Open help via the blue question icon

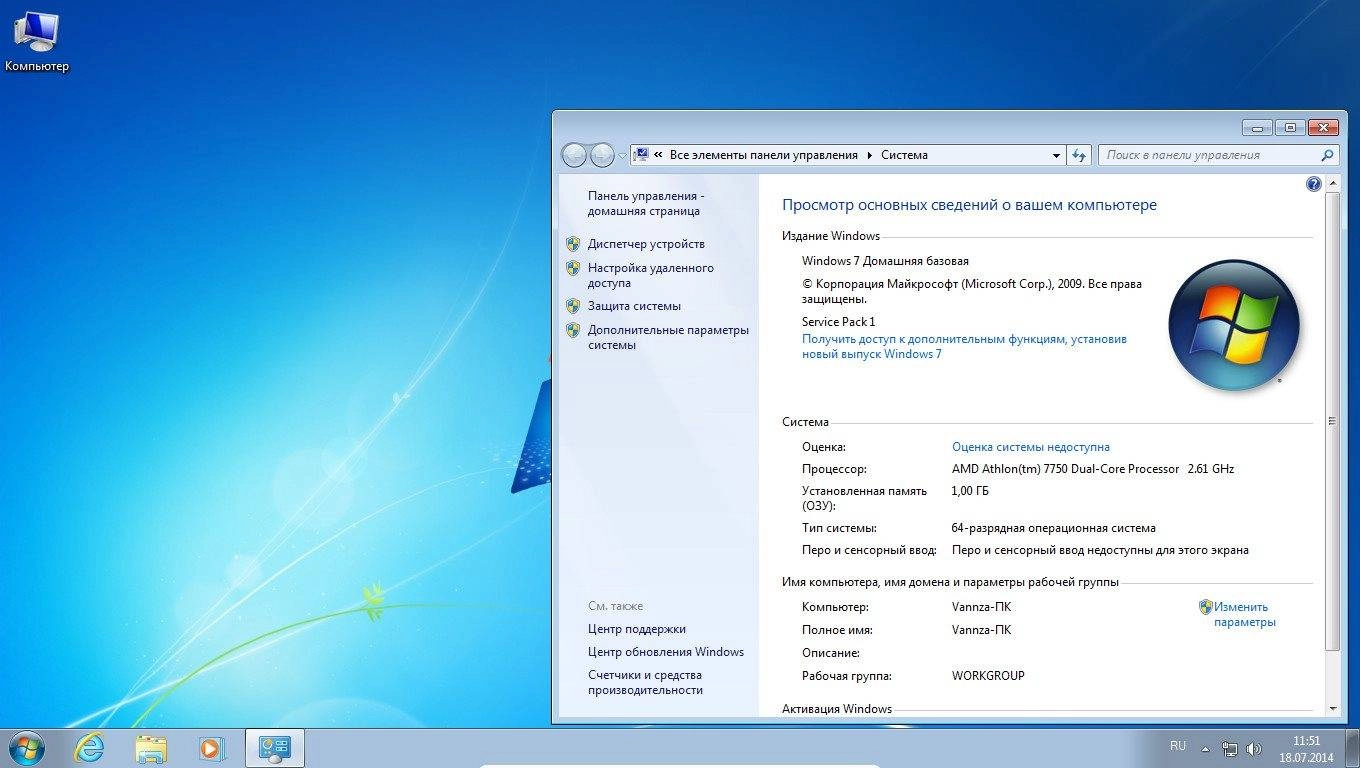click(1314, 184)
